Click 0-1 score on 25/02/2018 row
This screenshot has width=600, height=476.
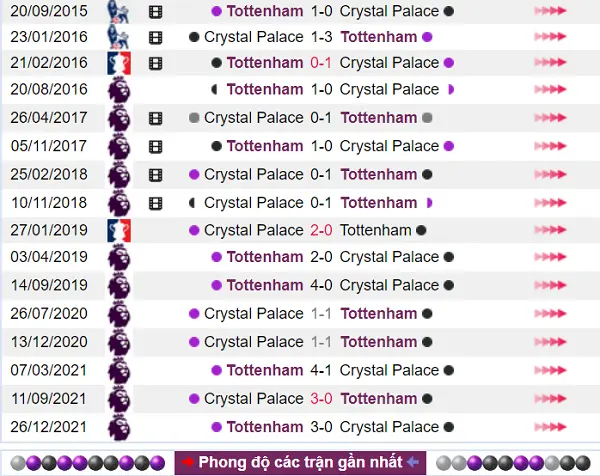[321, 174]
